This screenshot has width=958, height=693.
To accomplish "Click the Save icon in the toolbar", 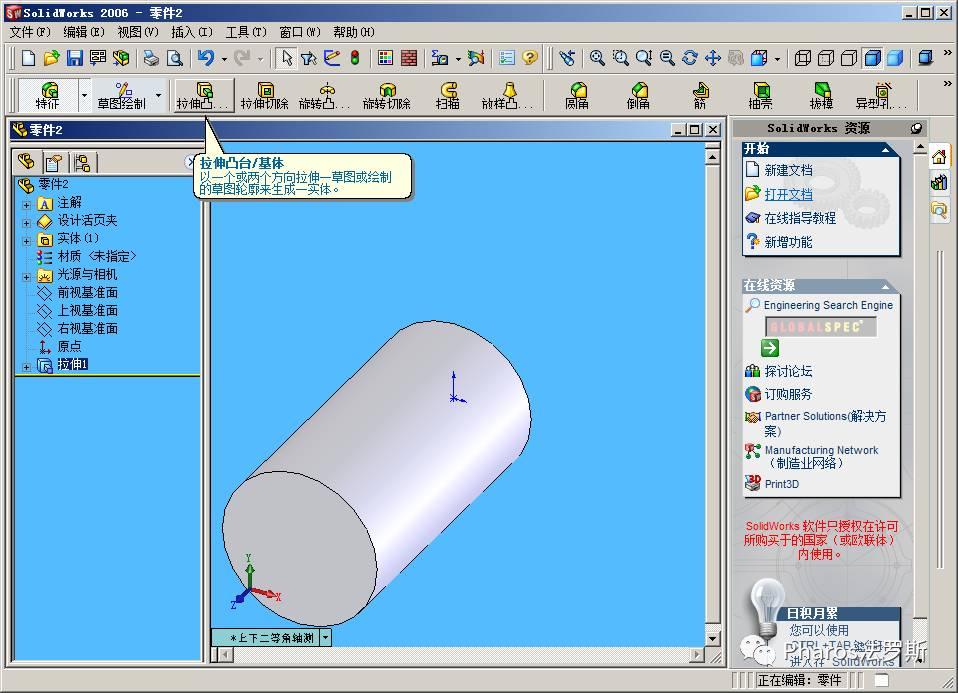I will pos(75,58).
